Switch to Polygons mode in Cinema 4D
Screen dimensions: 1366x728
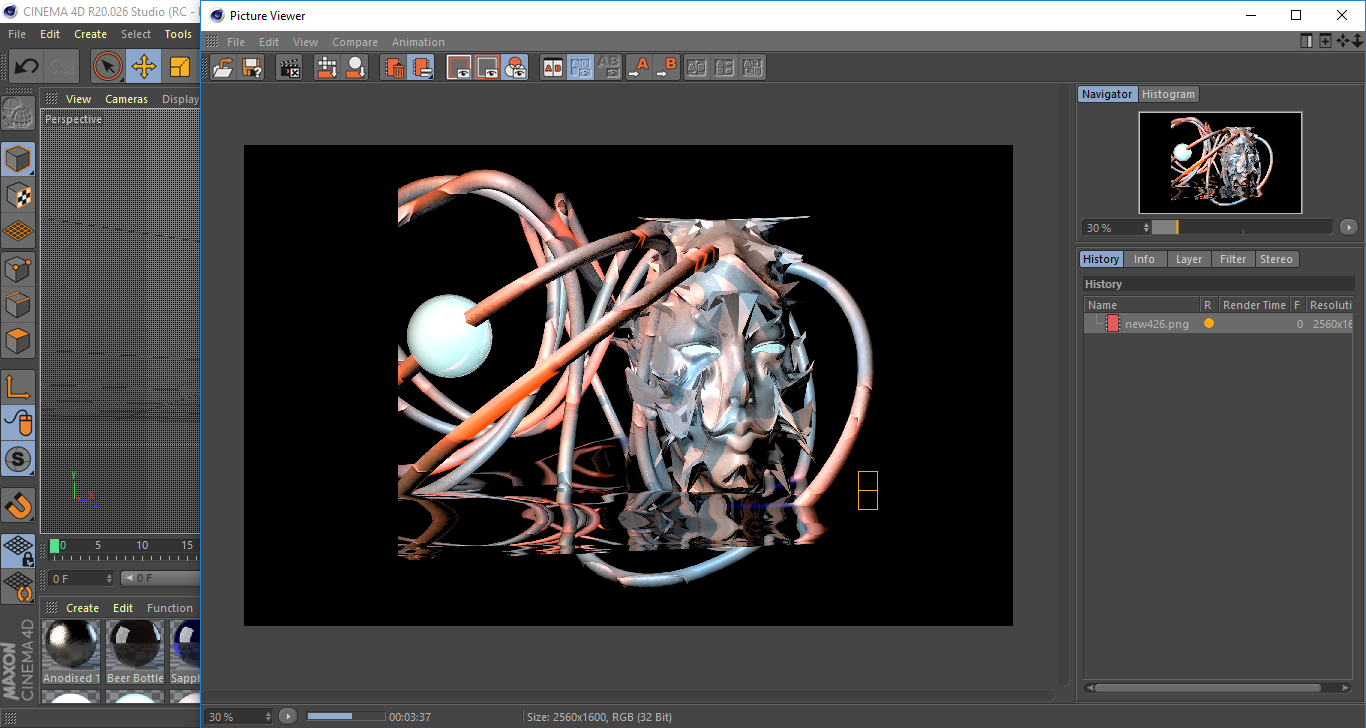[x=18, y=341]
